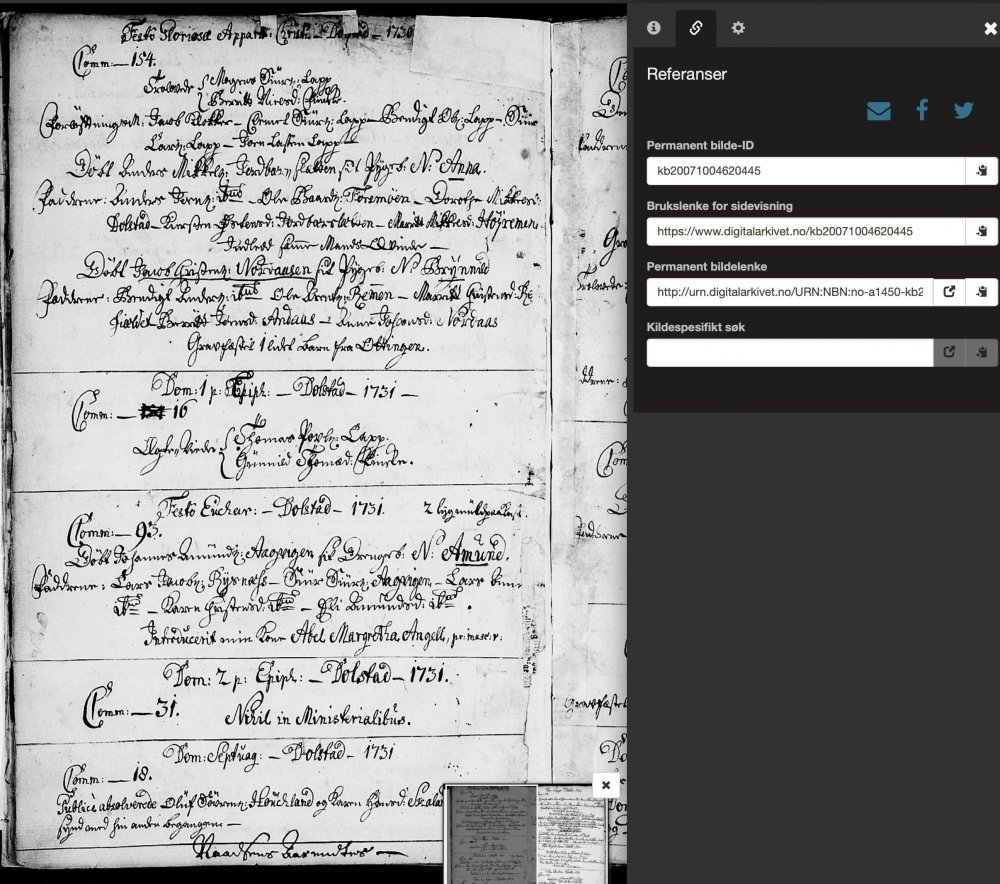Share the page via email icon

(x=878, y=111)
